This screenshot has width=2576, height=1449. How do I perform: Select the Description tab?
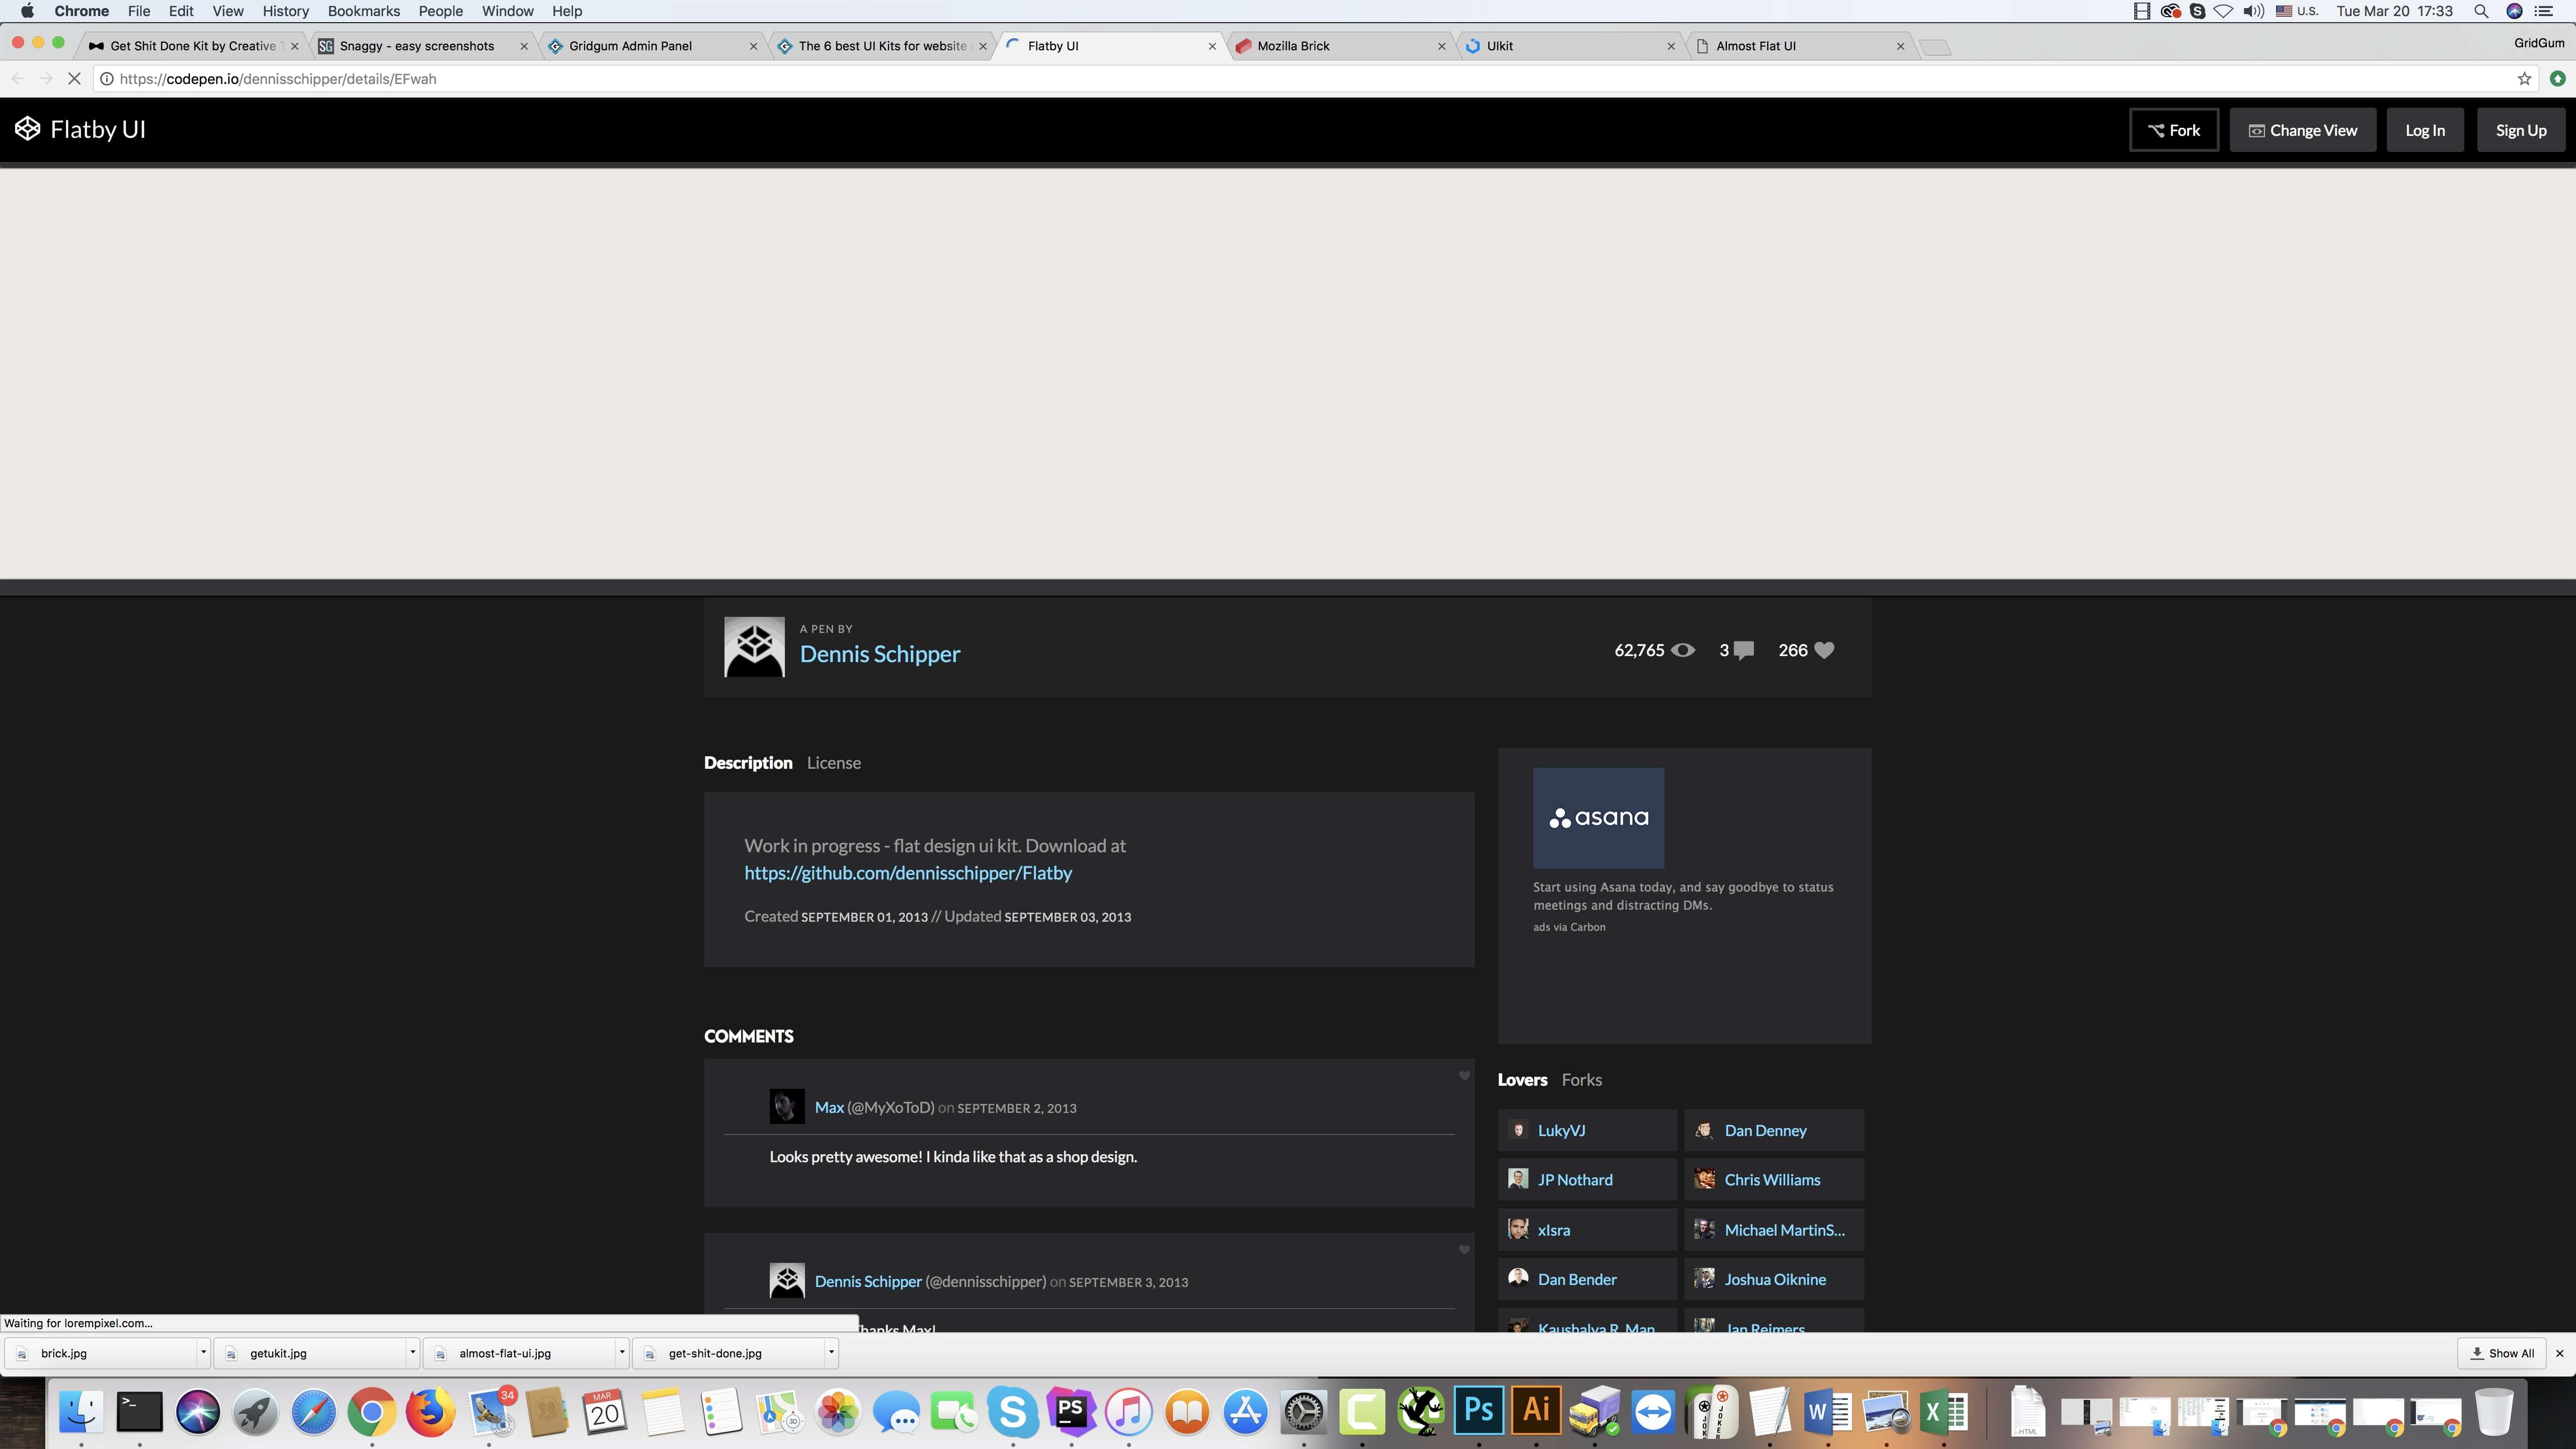coord(748,763)
